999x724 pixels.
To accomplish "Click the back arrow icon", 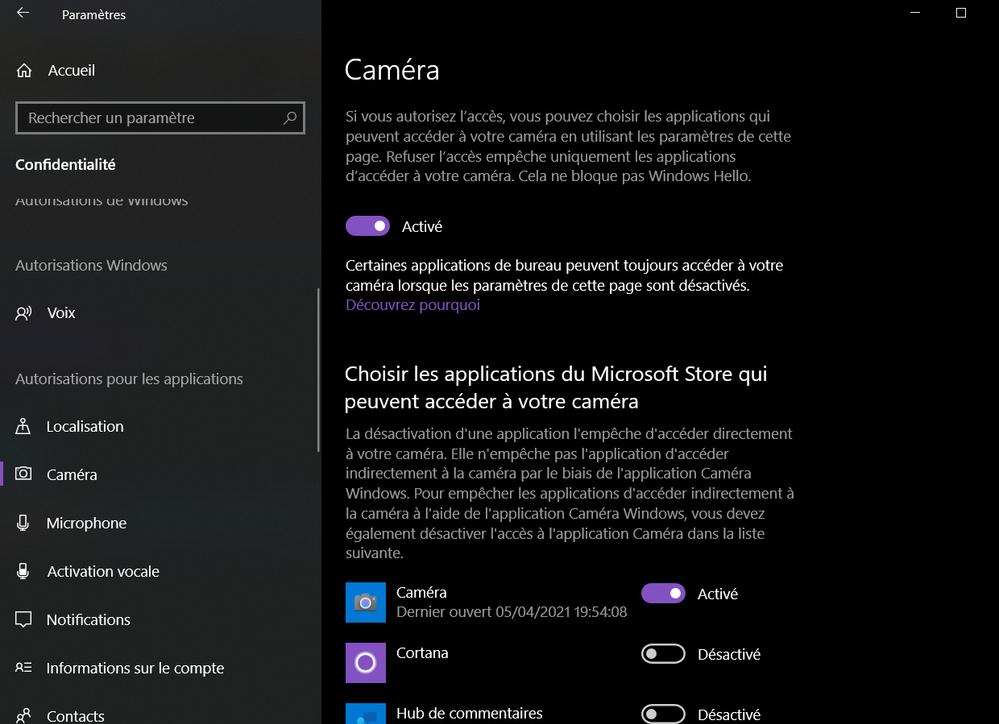I will click(x=23, y=14).
